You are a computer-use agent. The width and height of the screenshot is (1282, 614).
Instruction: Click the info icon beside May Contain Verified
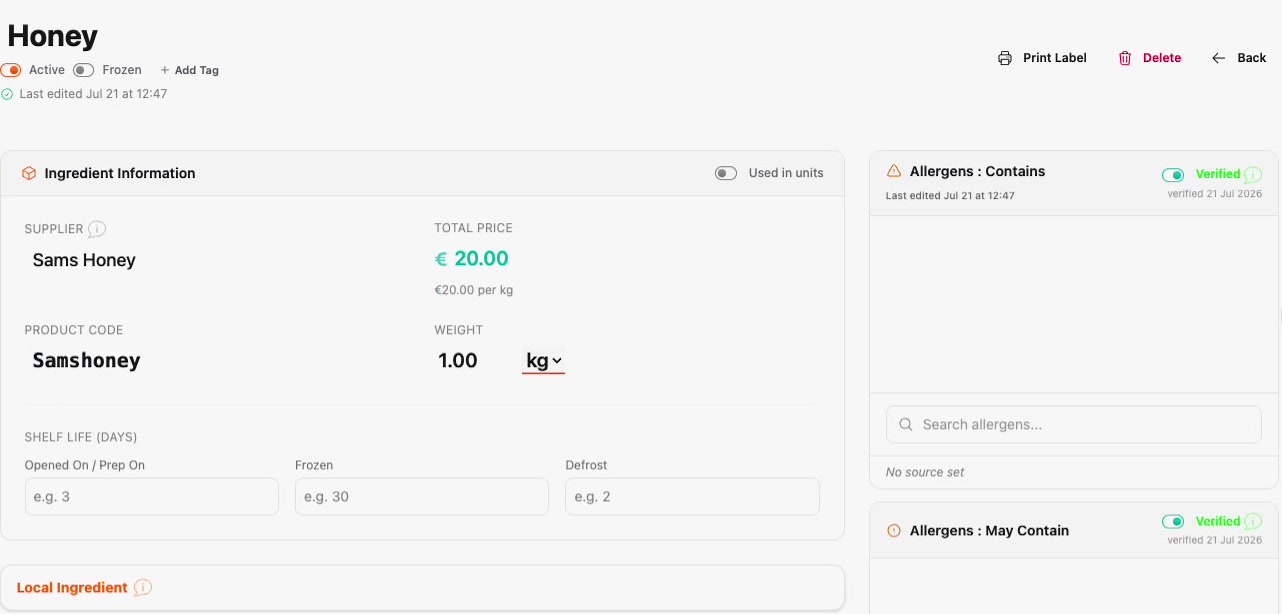(x=1253, y=522)
